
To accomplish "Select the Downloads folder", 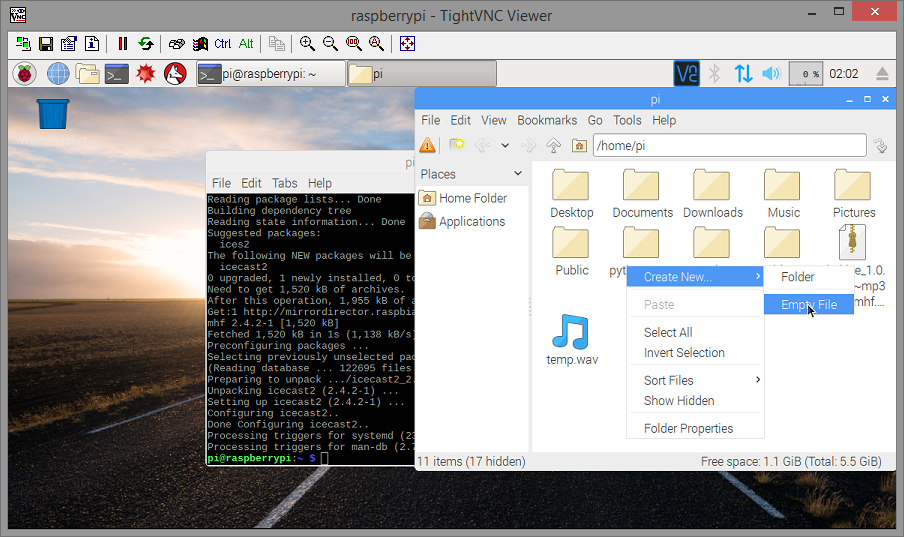I will pyautogui.click(x=713, y=194).
